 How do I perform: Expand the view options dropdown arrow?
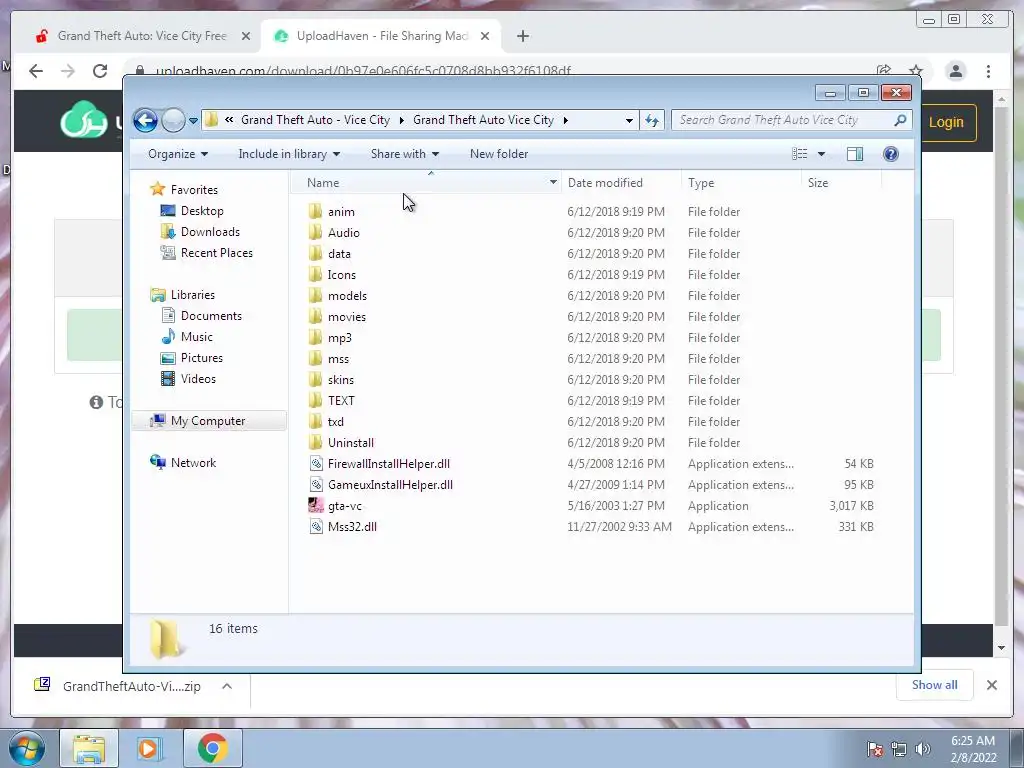click(x=821, y=154)
